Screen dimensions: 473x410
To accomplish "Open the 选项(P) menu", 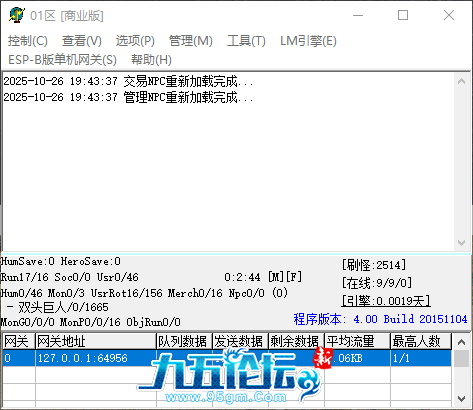I will (135, 41).
